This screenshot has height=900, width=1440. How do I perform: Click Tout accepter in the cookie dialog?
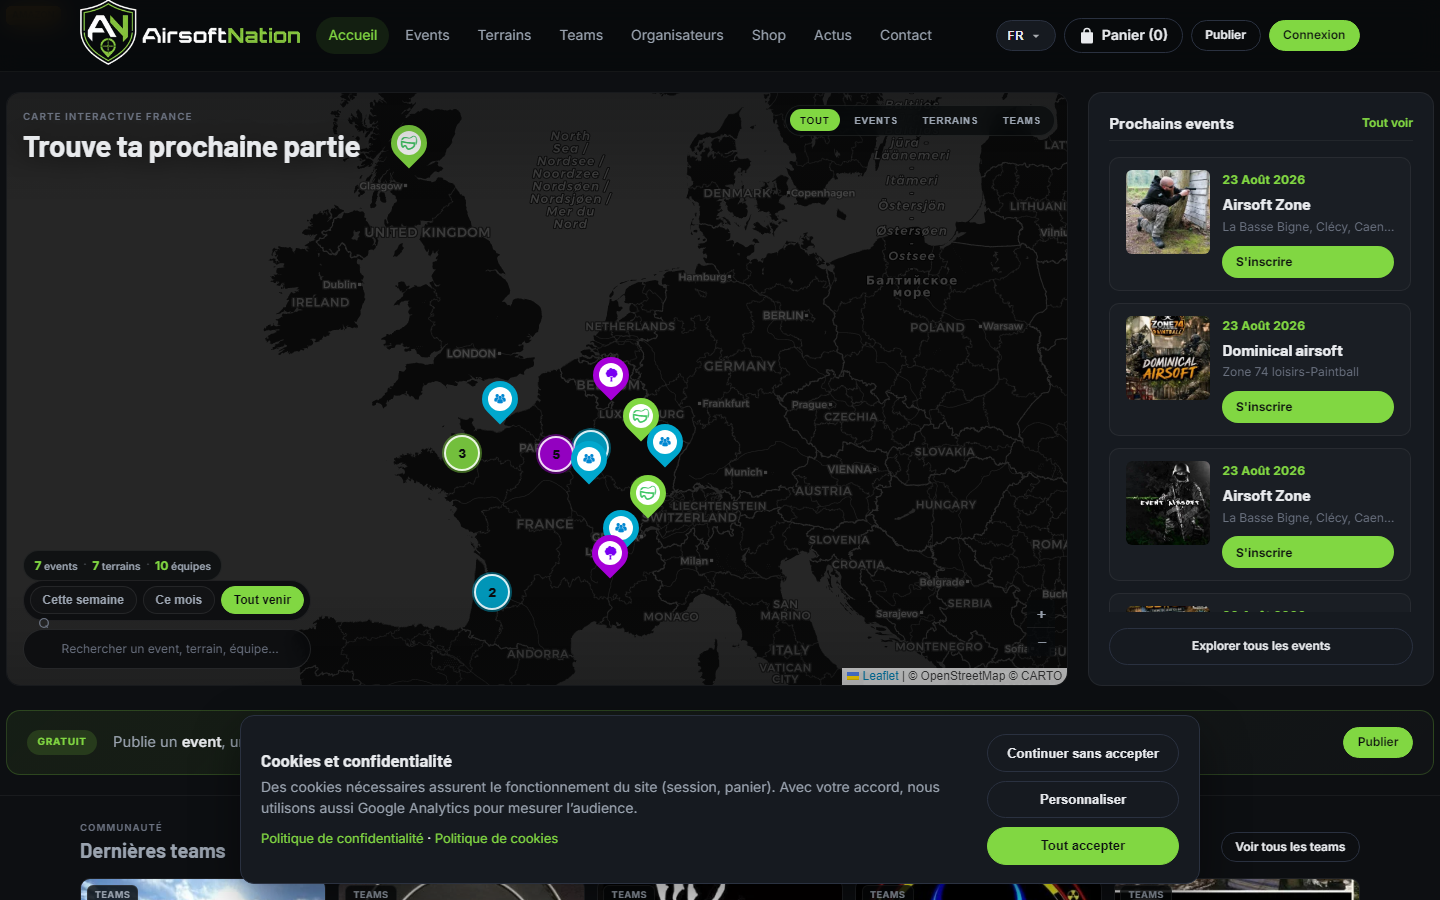(1083, 846)
